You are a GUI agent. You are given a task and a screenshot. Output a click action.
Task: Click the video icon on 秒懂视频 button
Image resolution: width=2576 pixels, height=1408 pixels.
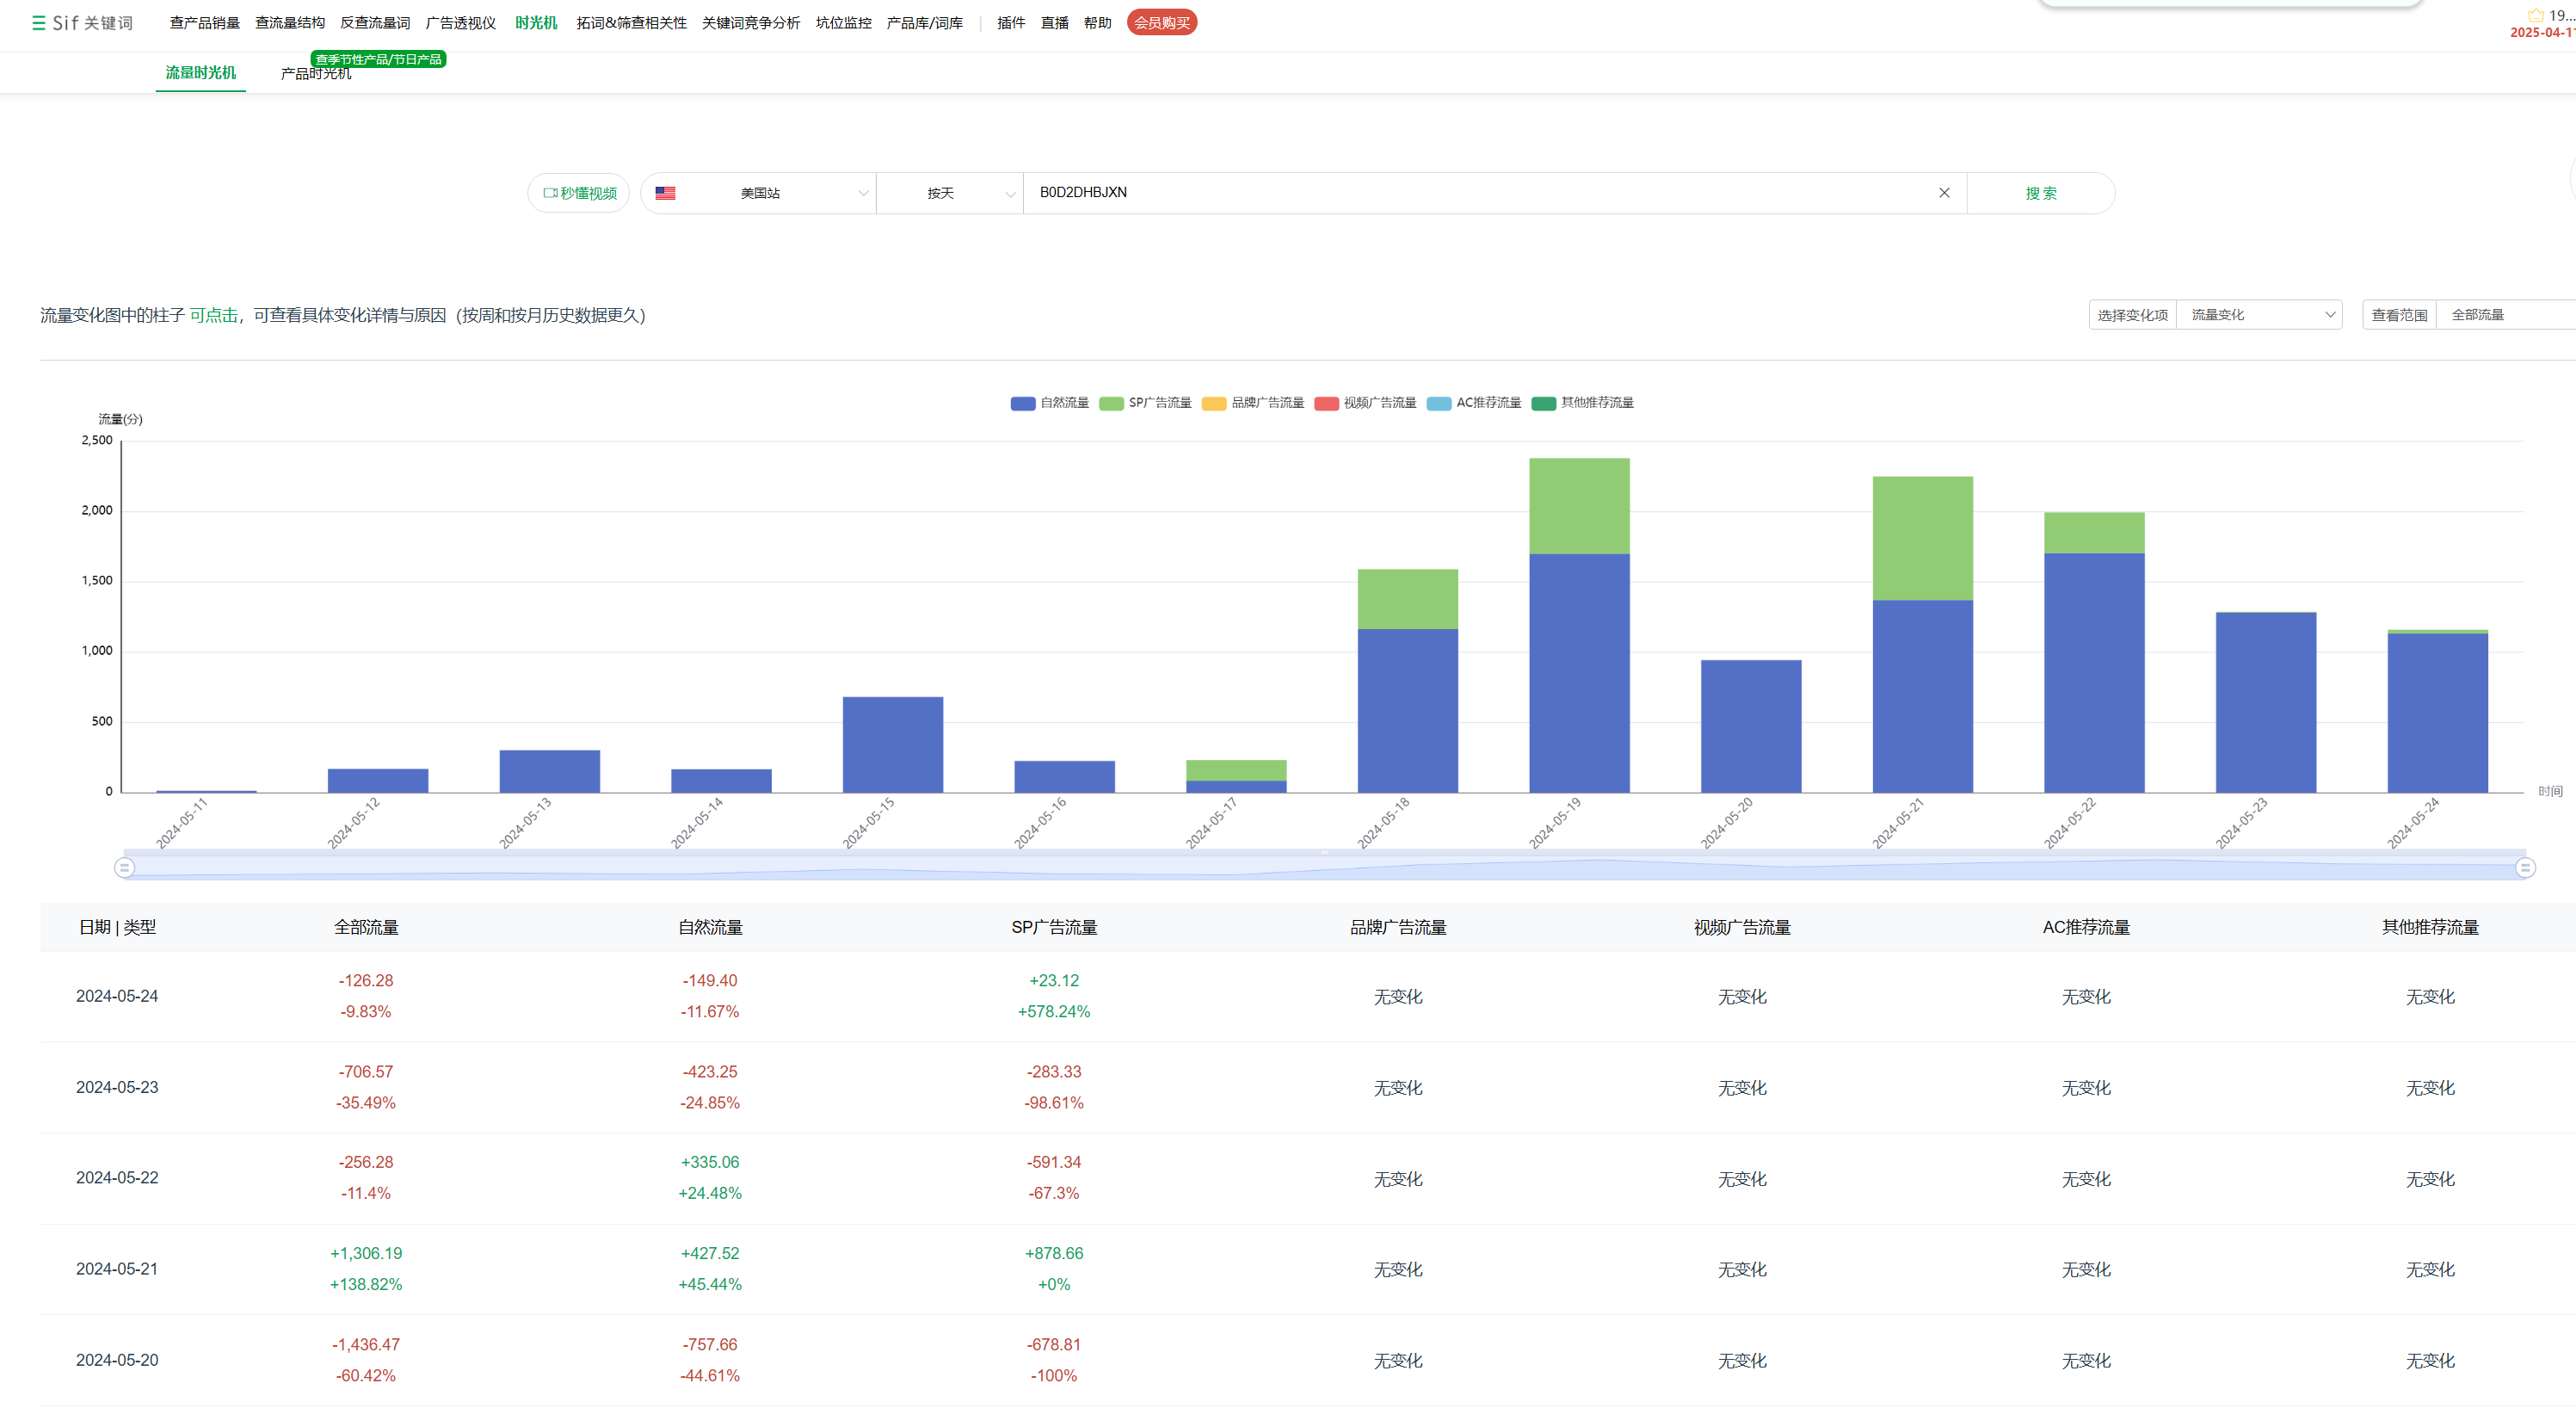549,193
